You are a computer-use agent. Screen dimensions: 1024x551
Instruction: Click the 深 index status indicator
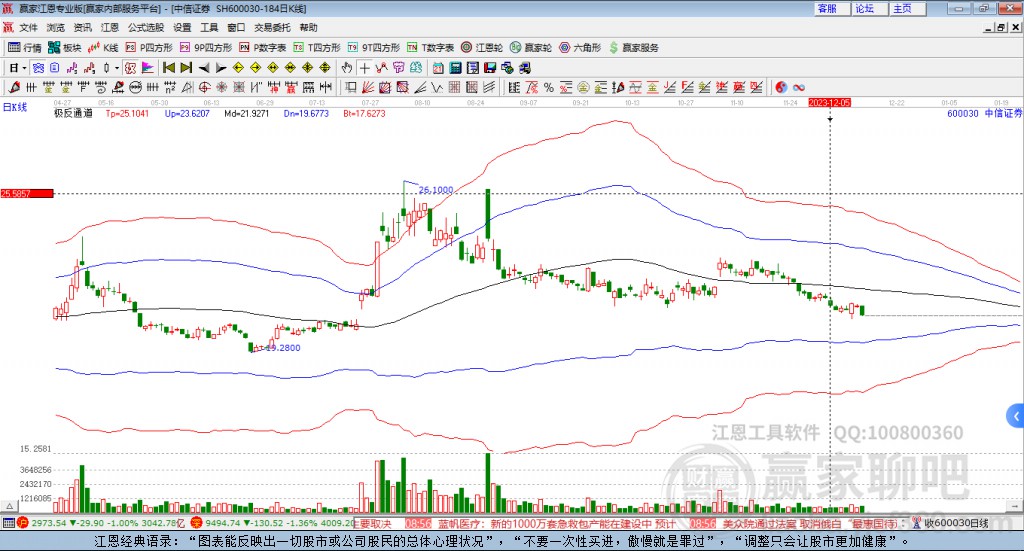pos(196,523)
